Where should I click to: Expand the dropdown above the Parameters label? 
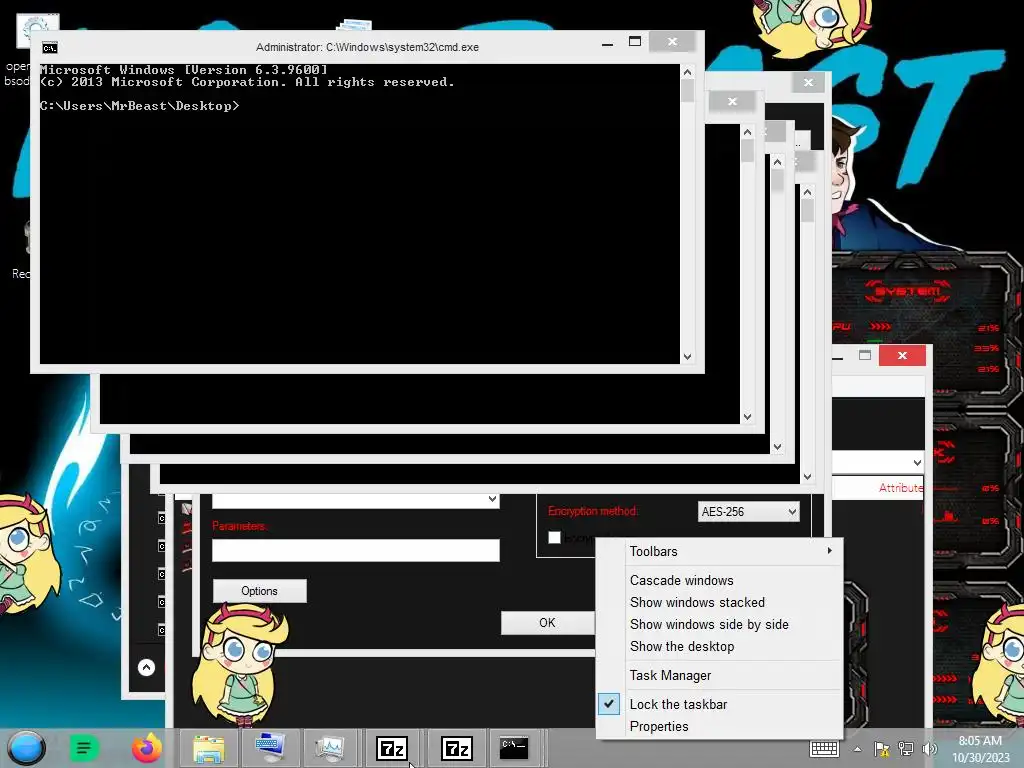pos(492,500)
